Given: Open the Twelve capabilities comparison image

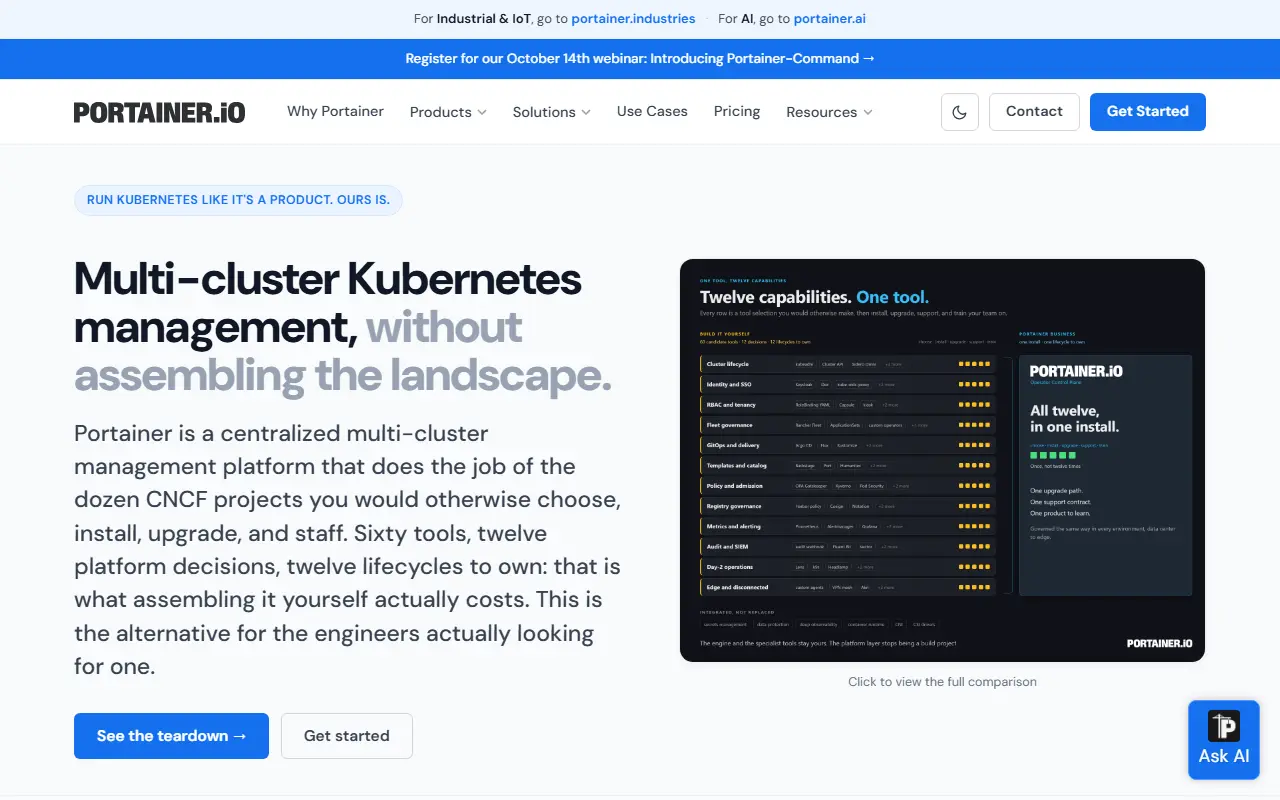Looking at the screenshot, I should [942, 460].
